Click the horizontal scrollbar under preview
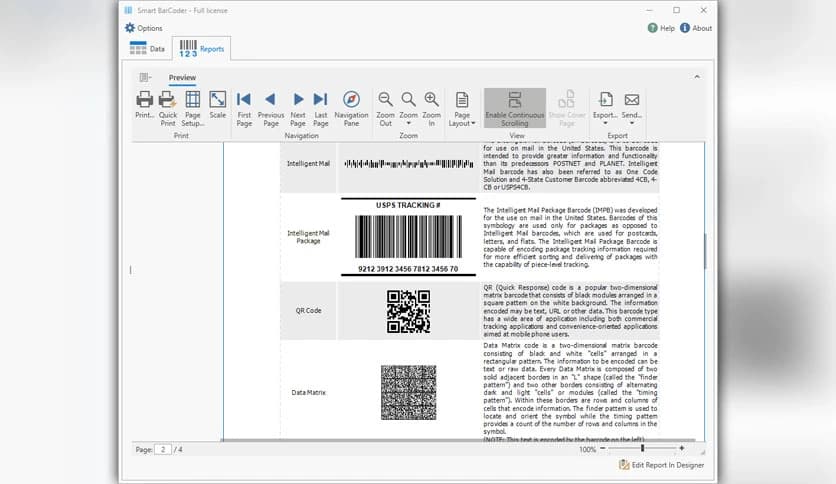This screenshot has width=836, height=484. click(459, 440)
